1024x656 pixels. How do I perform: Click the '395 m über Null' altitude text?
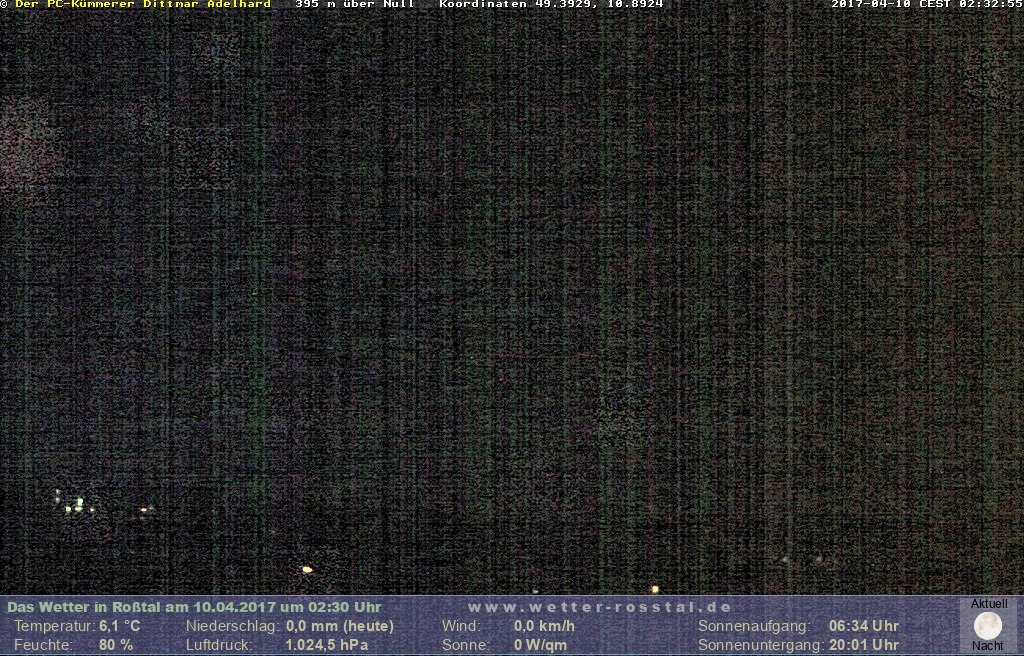[x=355, y=4]
